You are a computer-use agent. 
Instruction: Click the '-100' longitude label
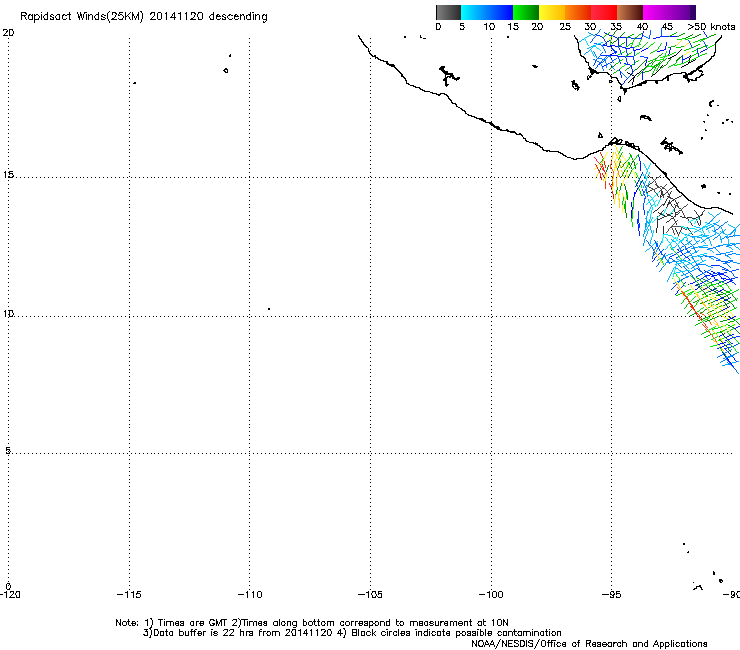(x=491, y=594)
